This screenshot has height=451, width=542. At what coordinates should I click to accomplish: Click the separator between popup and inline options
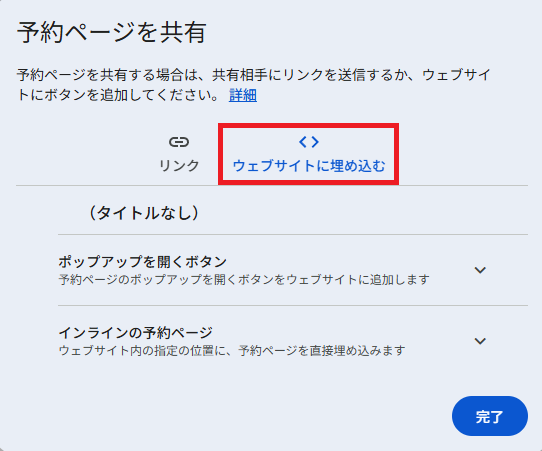tap(293, 306)
